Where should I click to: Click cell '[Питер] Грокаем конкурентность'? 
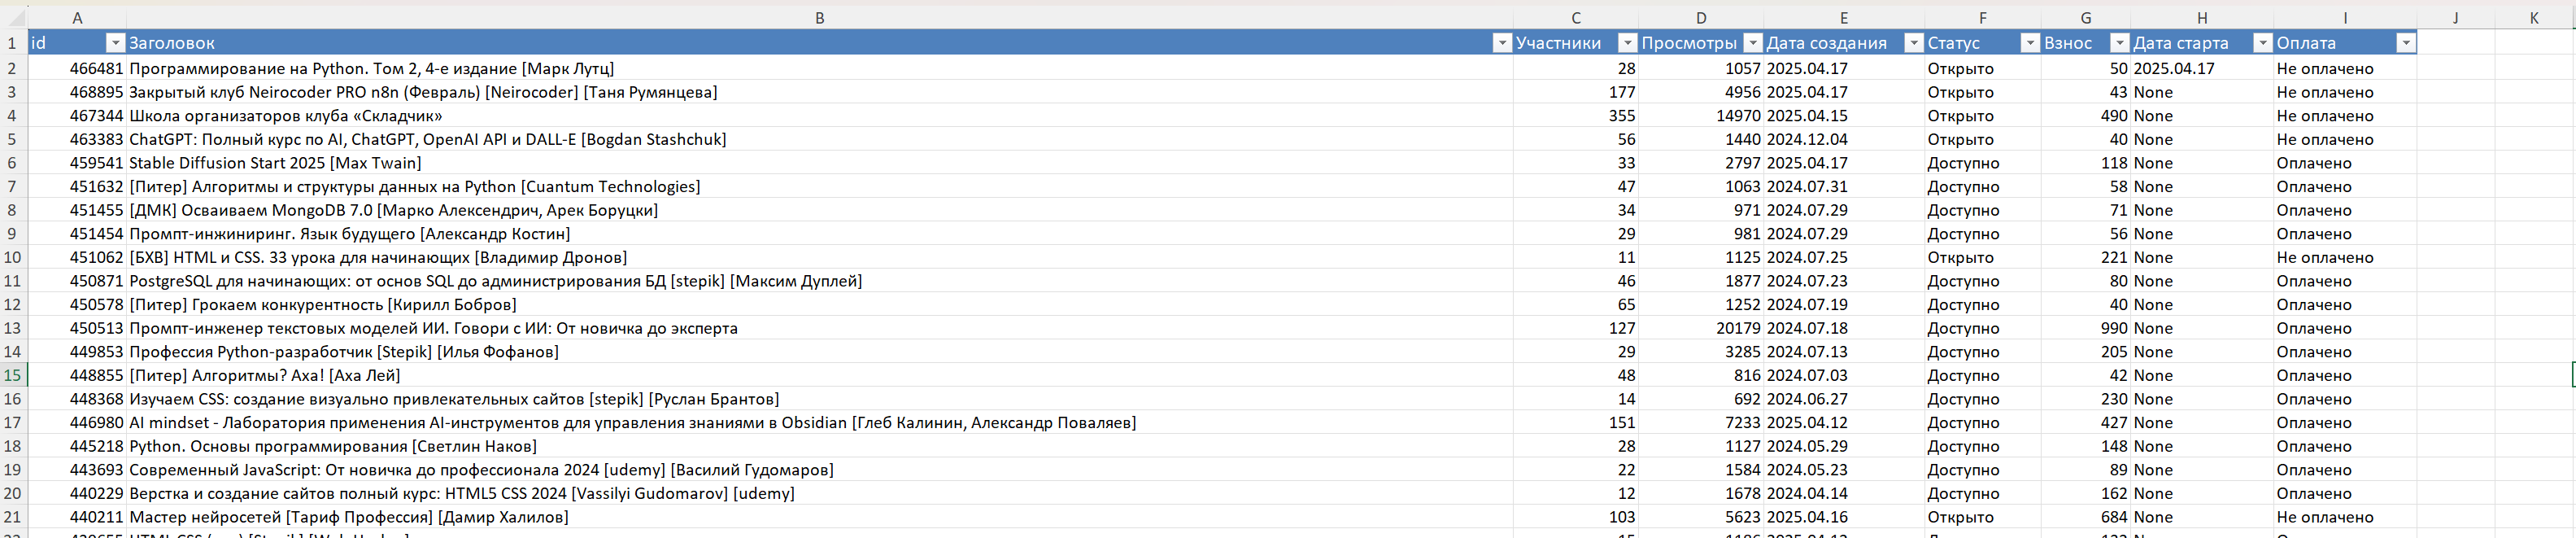click(819, 304)
